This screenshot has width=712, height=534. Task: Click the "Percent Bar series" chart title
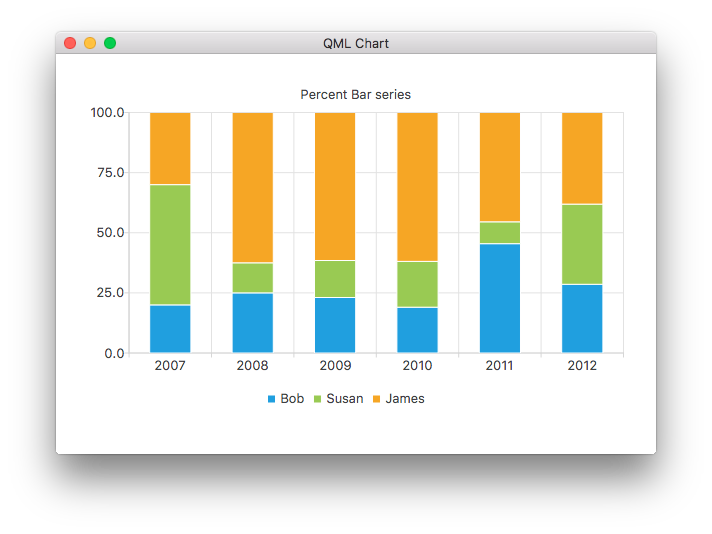[x=356, y=95]
